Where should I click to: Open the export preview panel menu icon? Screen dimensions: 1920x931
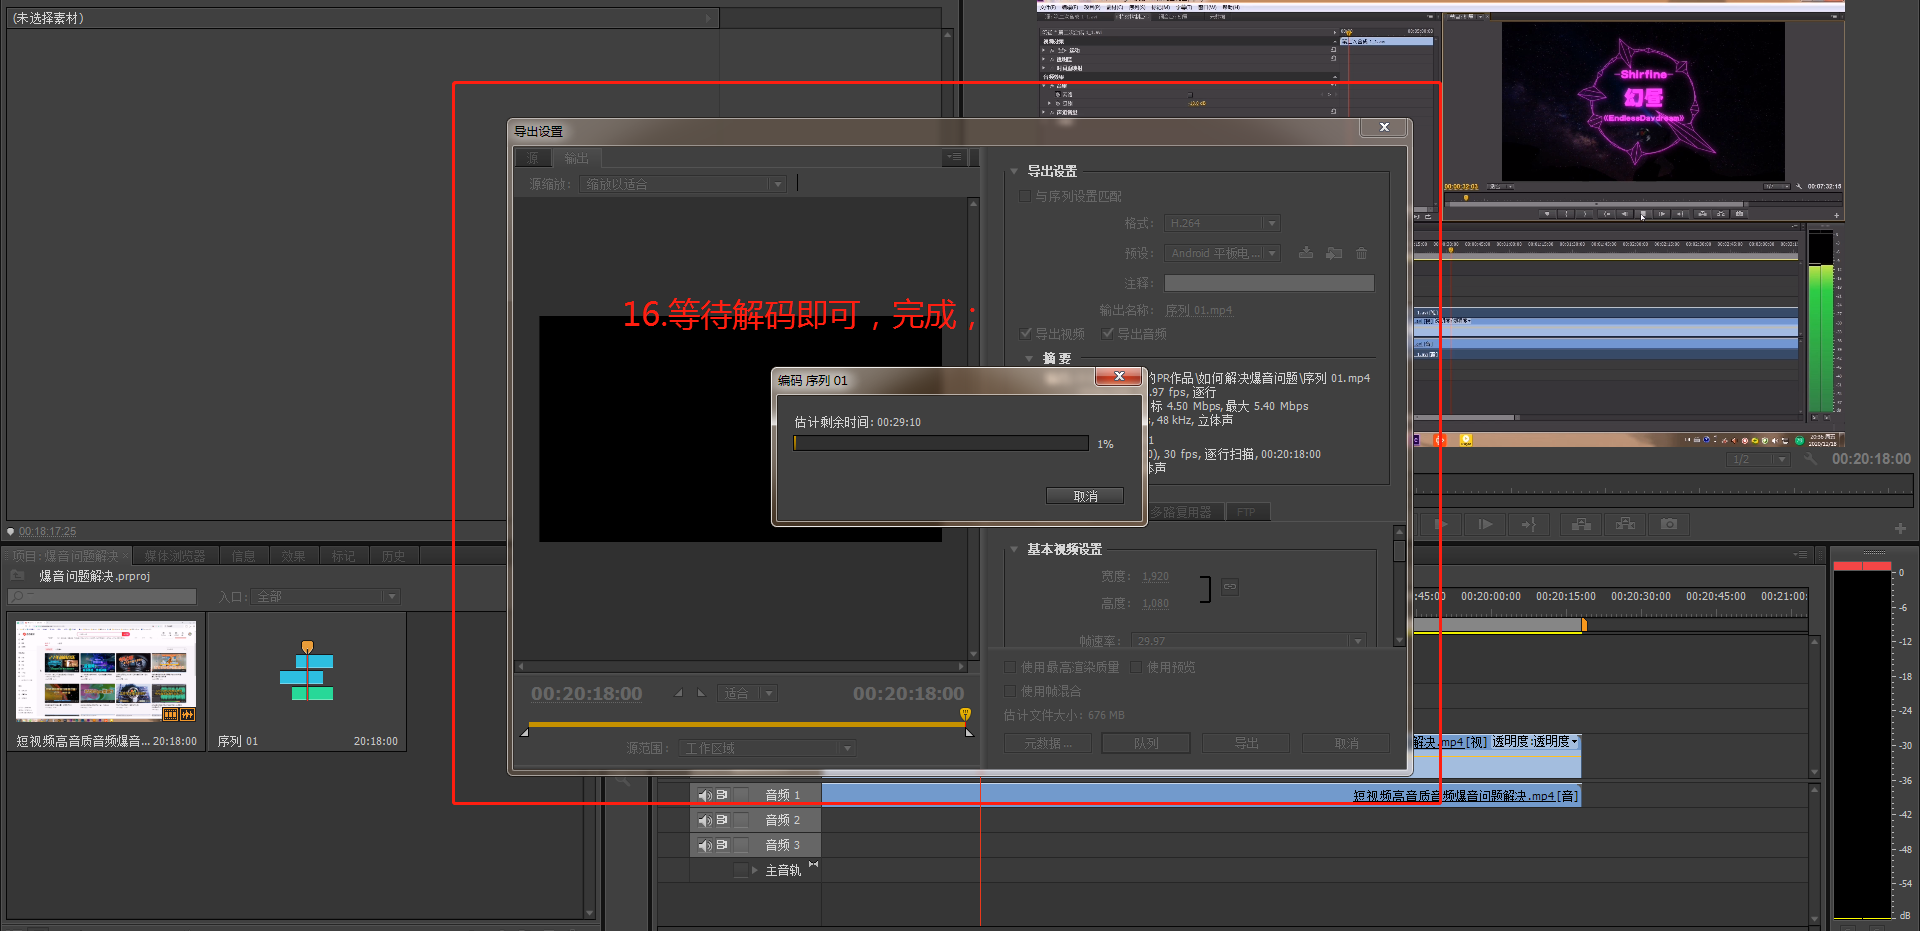pos(954,157)
